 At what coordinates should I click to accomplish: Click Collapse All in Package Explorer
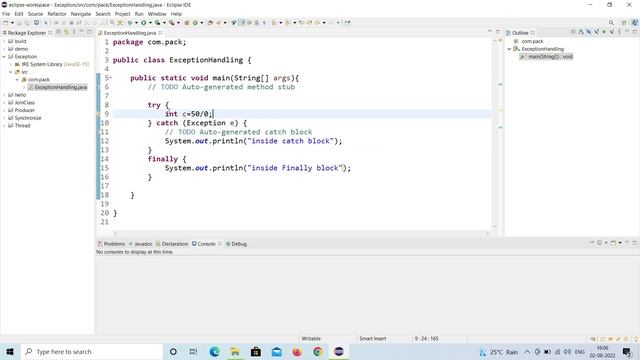(59, 32)
